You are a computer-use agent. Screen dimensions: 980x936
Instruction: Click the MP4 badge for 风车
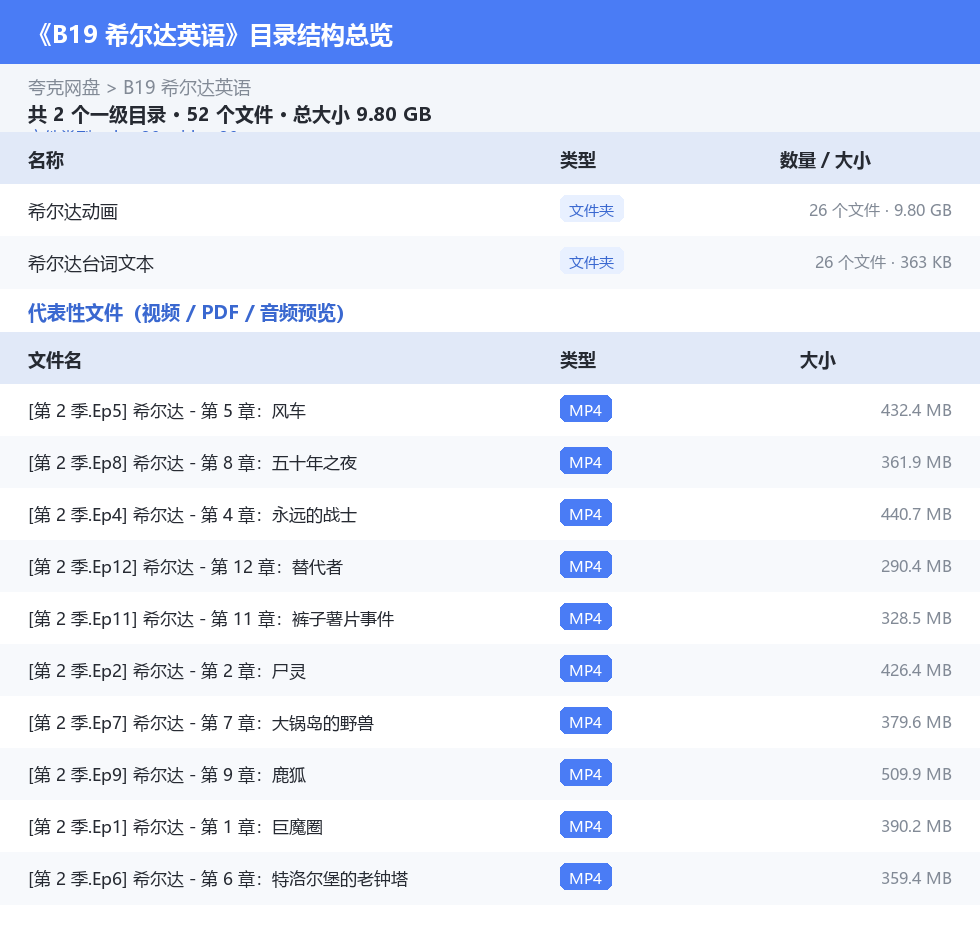(586, 409)
